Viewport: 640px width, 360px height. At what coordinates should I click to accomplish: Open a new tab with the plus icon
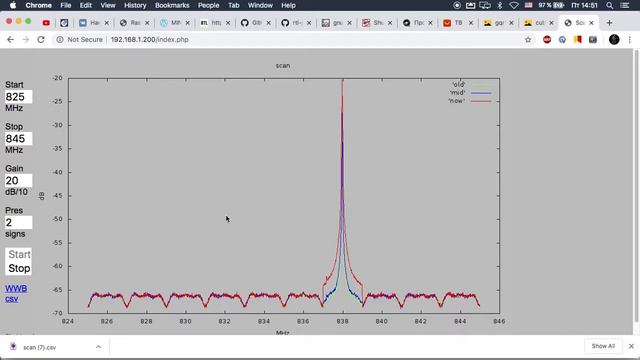point(609,23)
